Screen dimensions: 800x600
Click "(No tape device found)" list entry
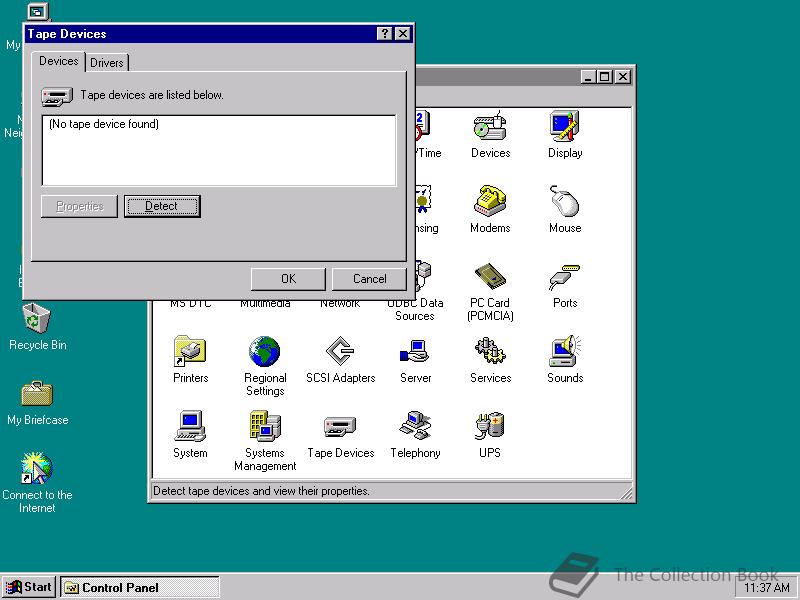(104, 124)
